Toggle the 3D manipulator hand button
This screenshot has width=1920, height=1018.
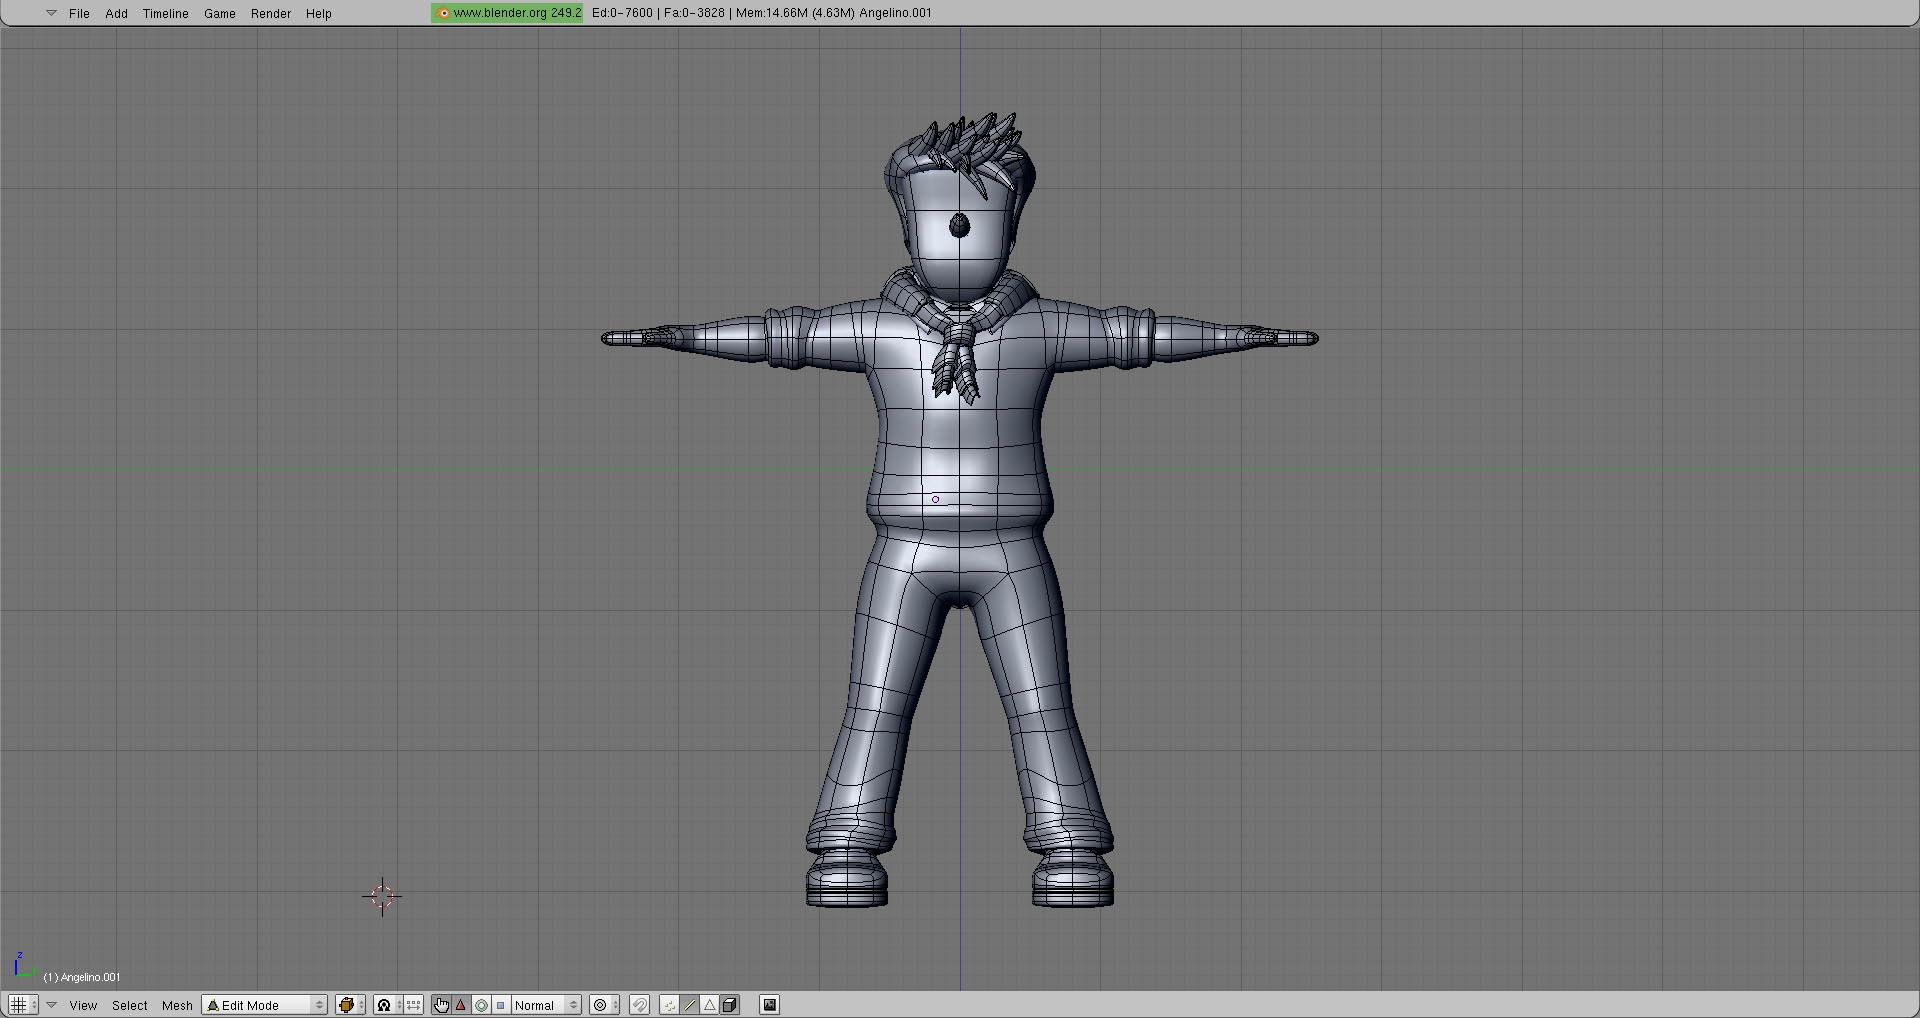click(x=441, y=1005)
